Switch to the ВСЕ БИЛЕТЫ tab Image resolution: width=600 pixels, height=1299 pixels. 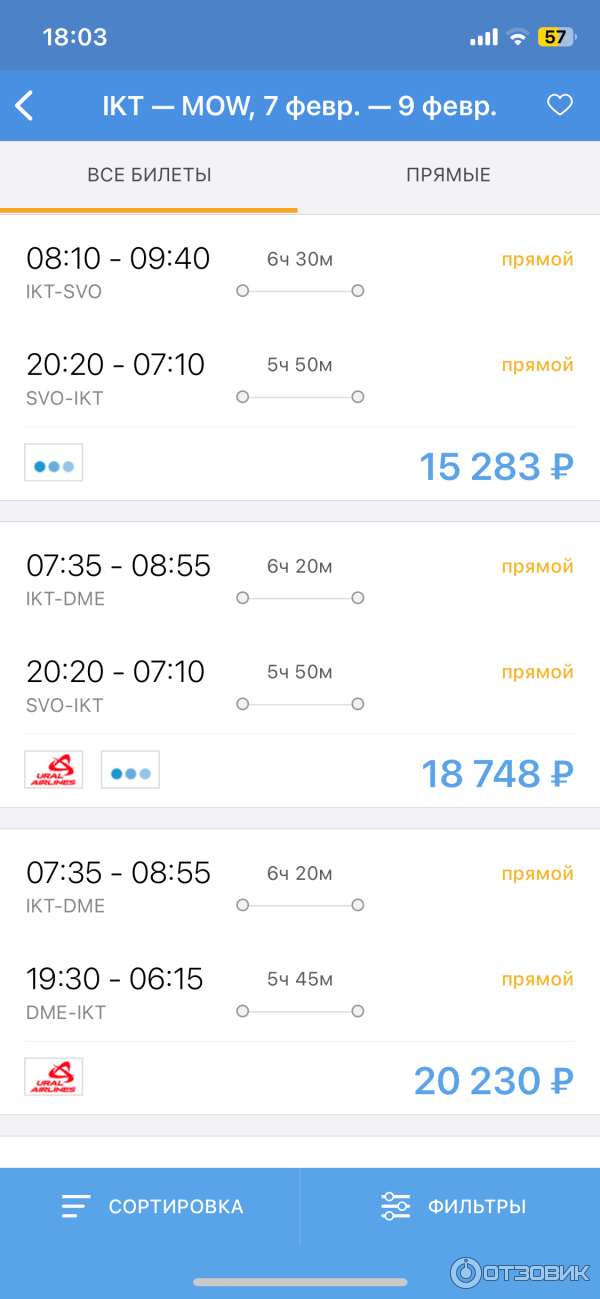149,175
